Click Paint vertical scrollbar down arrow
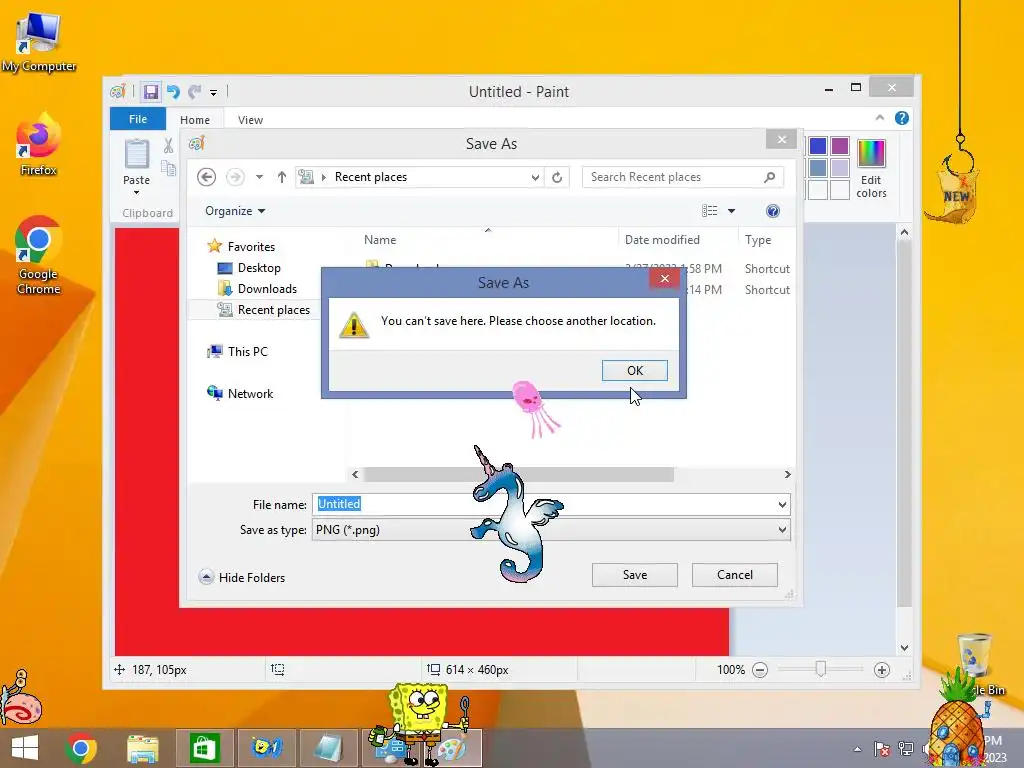 [x=904, y=648]
